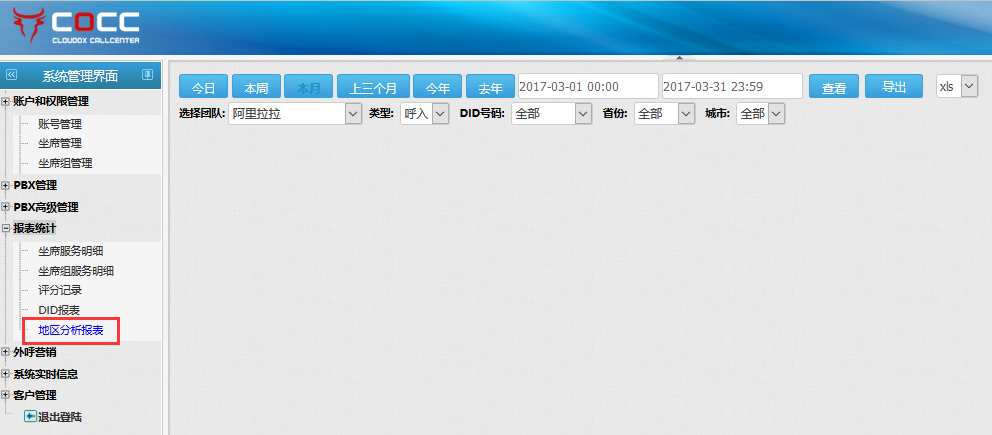This screenshot has height=435, width=992.
Task: Collapse sidebar using double-arrow icon
Action: 12,75
